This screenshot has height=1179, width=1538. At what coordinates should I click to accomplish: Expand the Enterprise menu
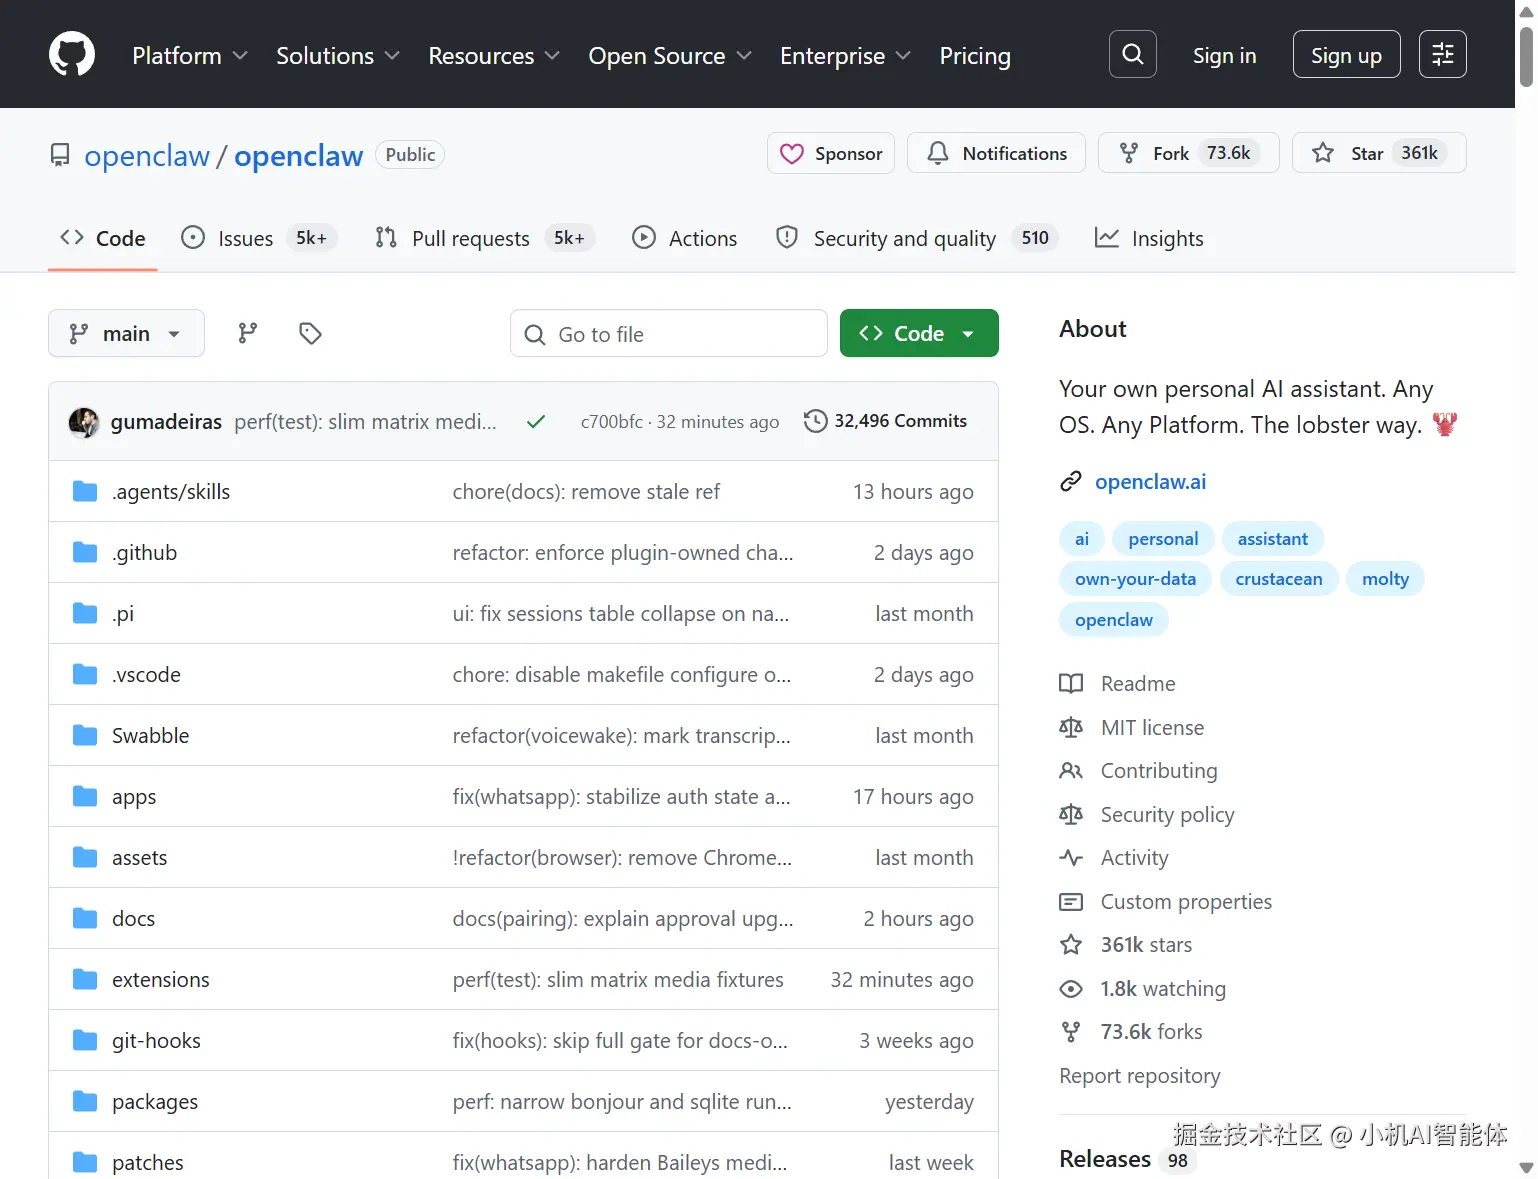pyautogui.click(x=845, y=56)
